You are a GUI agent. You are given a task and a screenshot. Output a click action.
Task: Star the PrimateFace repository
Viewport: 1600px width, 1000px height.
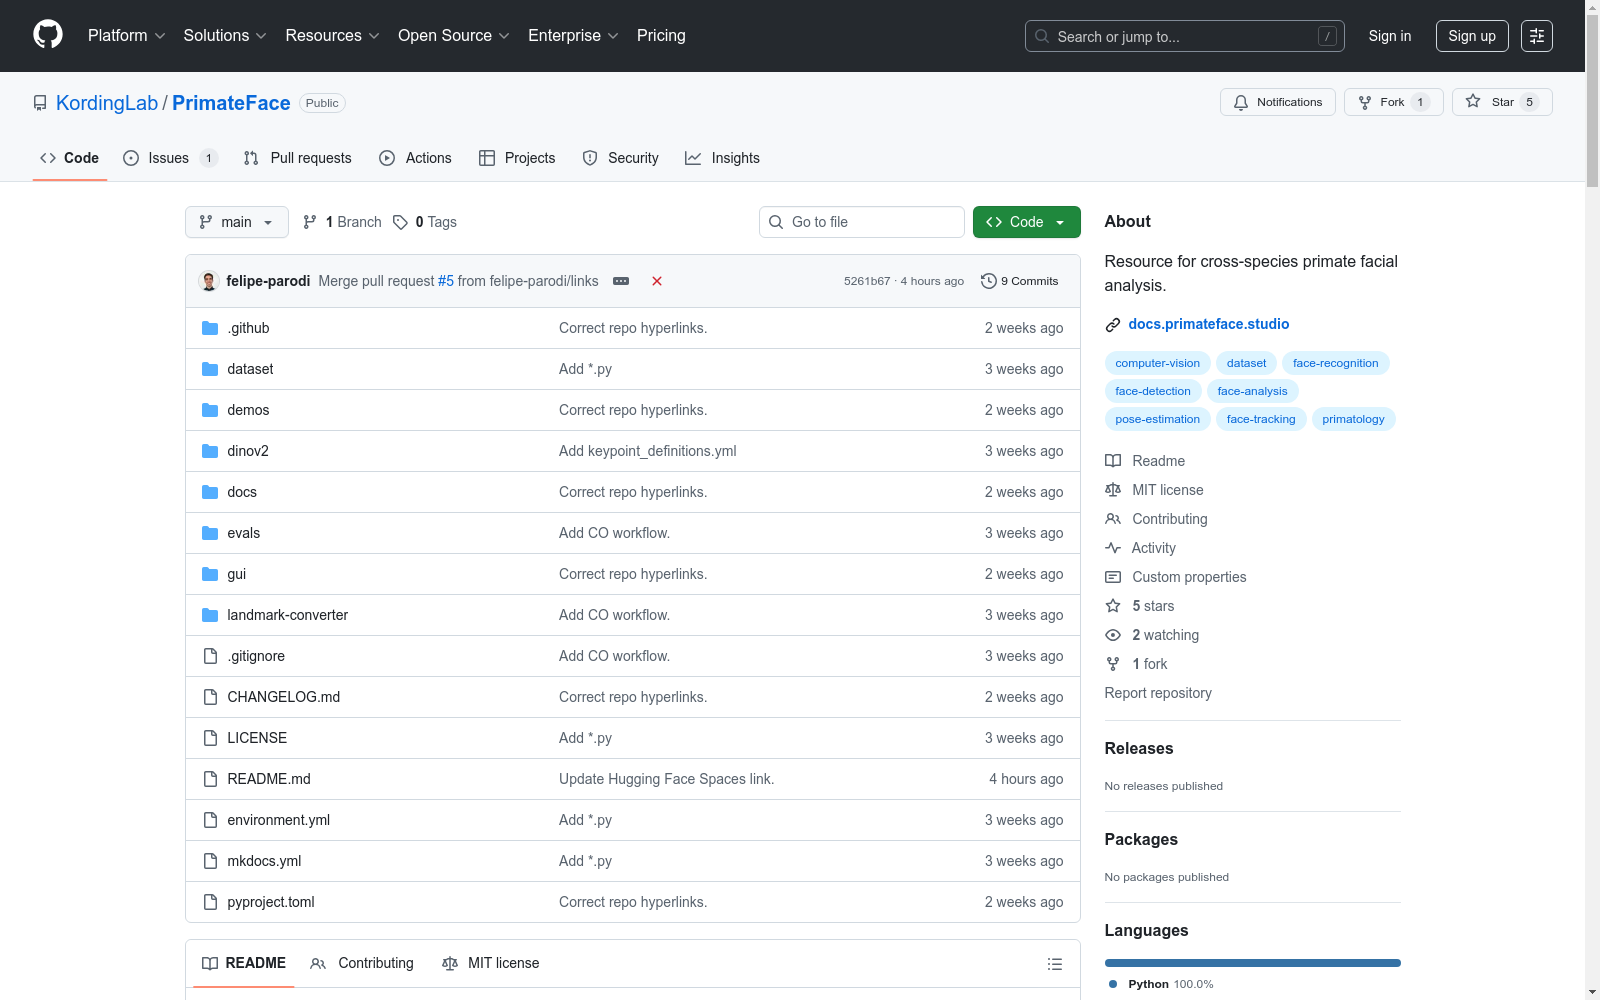(1502, 102)
